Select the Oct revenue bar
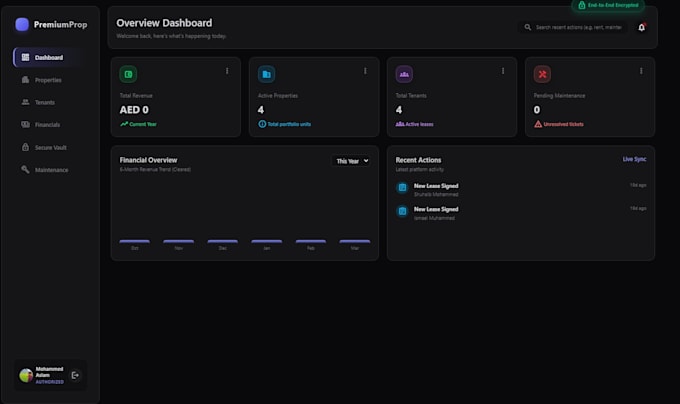680x404 pixels. point(134,241)
